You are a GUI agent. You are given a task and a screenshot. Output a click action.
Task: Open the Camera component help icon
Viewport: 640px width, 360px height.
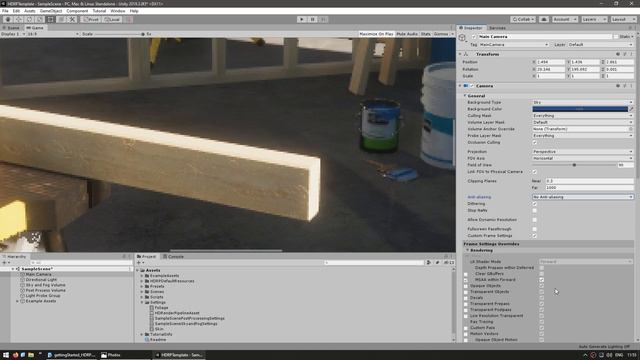(x=618, y=86)
